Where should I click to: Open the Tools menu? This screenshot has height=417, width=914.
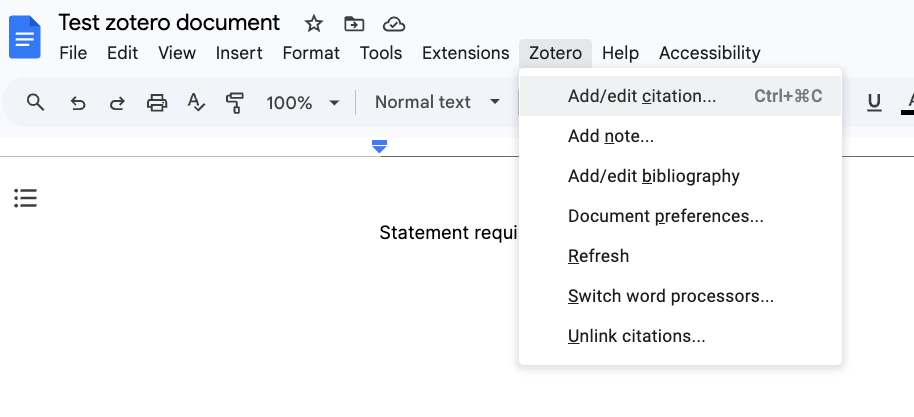point(381,53)
